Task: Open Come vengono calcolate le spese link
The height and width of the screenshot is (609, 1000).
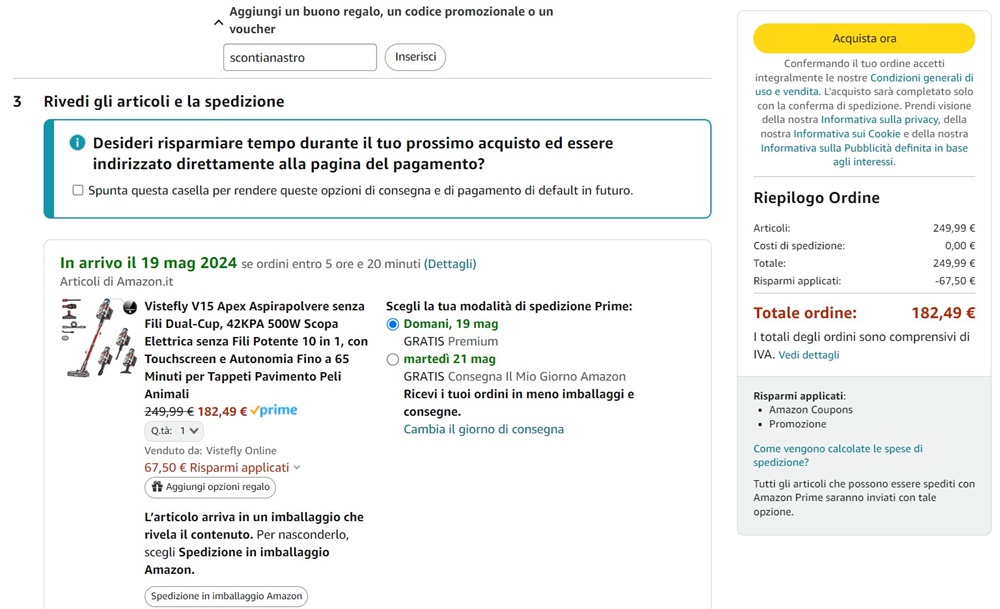Action: 838,455
